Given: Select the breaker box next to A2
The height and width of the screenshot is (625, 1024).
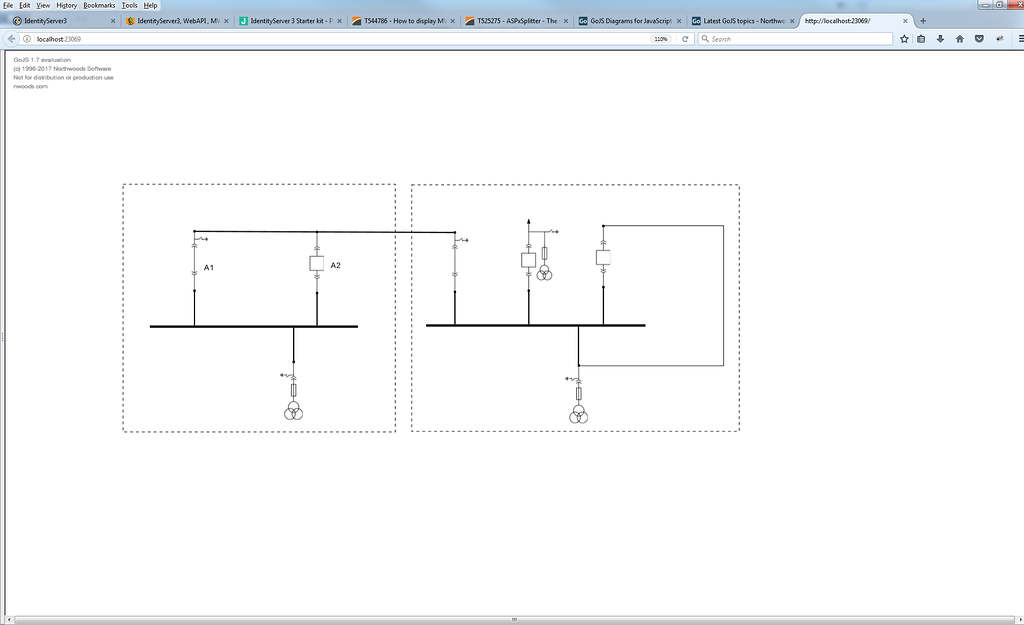Looking at the screenshot, I should (x=317, y=265).
